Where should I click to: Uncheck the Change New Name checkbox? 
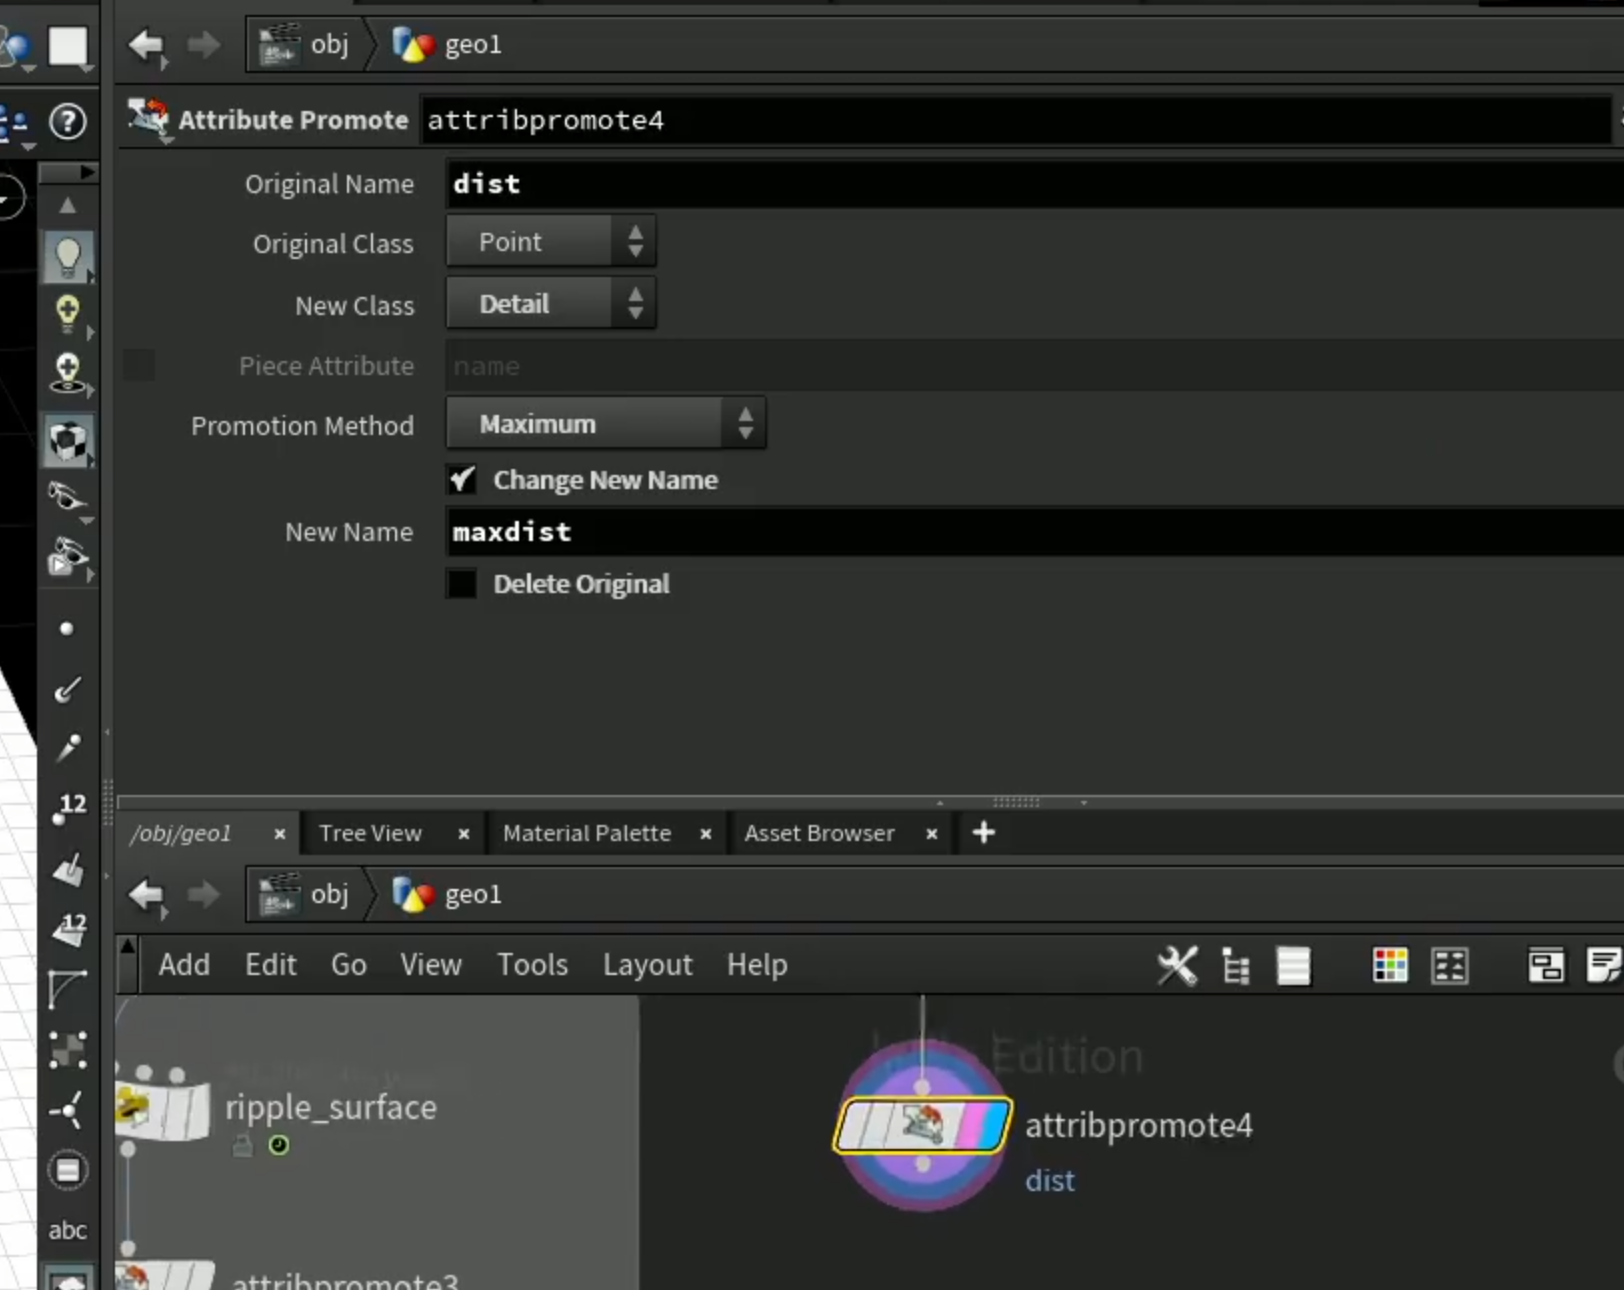(462, 480)
